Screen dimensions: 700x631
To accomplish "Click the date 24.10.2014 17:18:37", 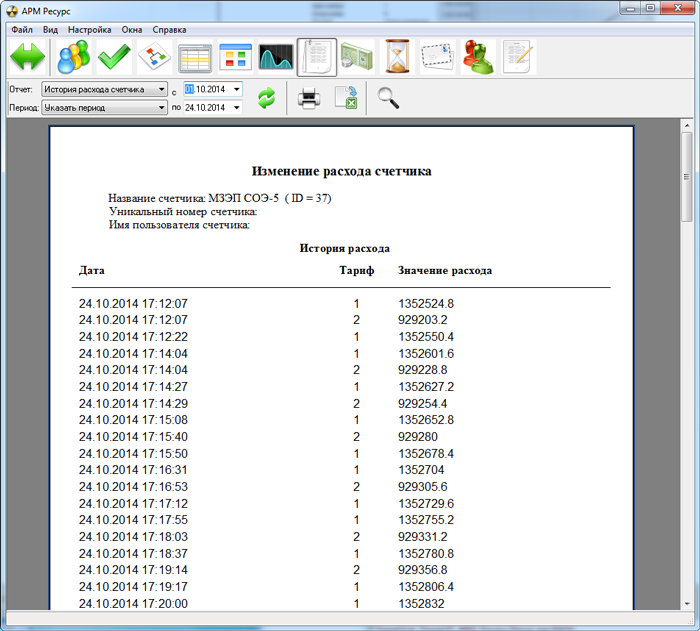I will pyautogui.click(x=133, y=554).
